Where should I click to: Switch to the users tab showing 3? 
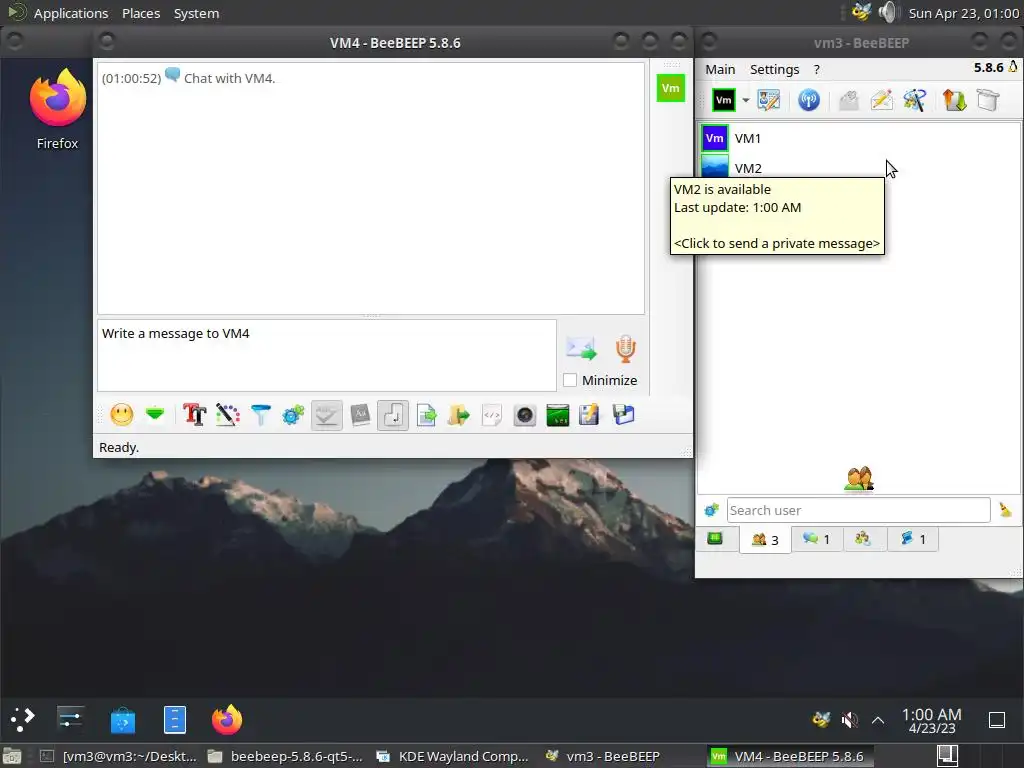click(765, 539)
